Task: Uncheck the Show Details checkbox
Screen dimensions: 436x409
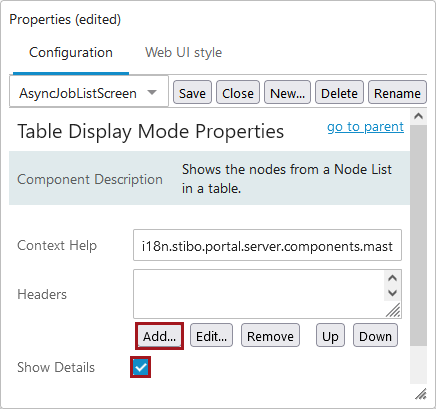Action: click(141, 367)
